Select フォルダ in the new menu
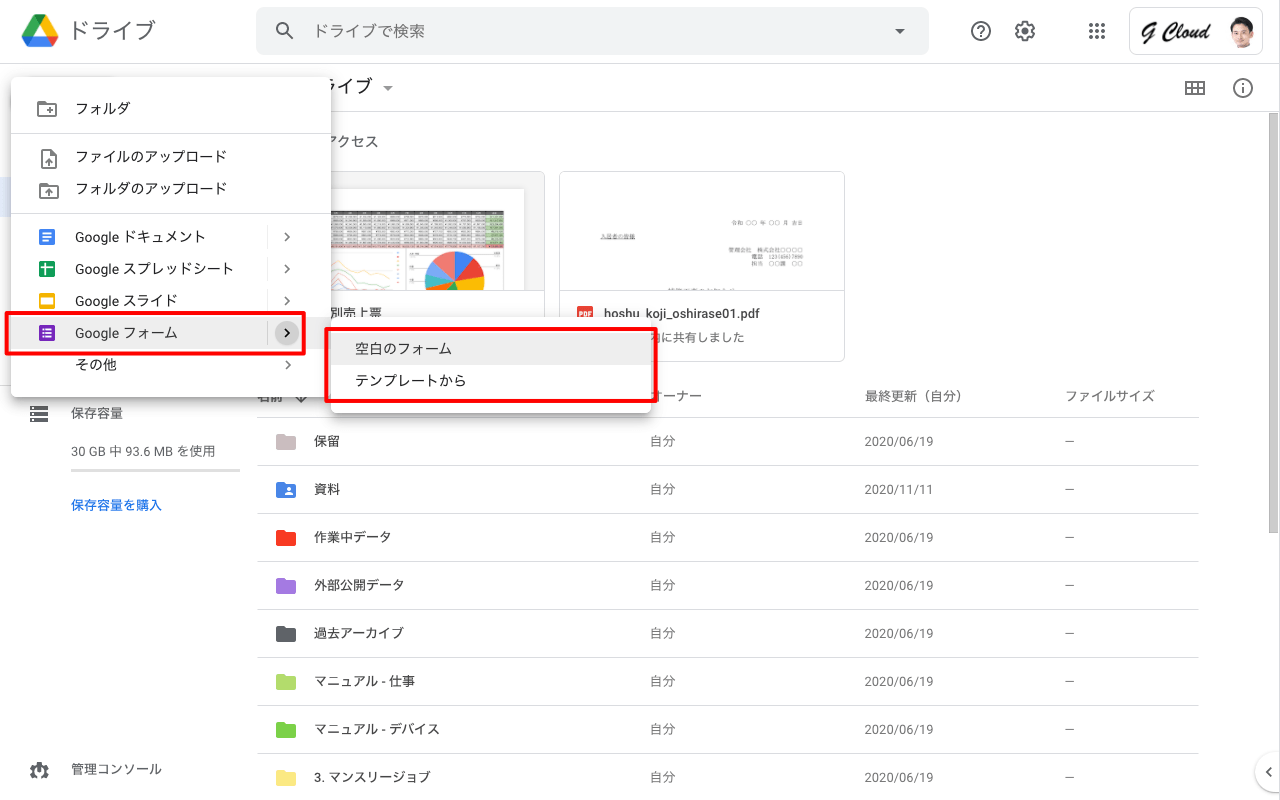 (x=170, y=109)
